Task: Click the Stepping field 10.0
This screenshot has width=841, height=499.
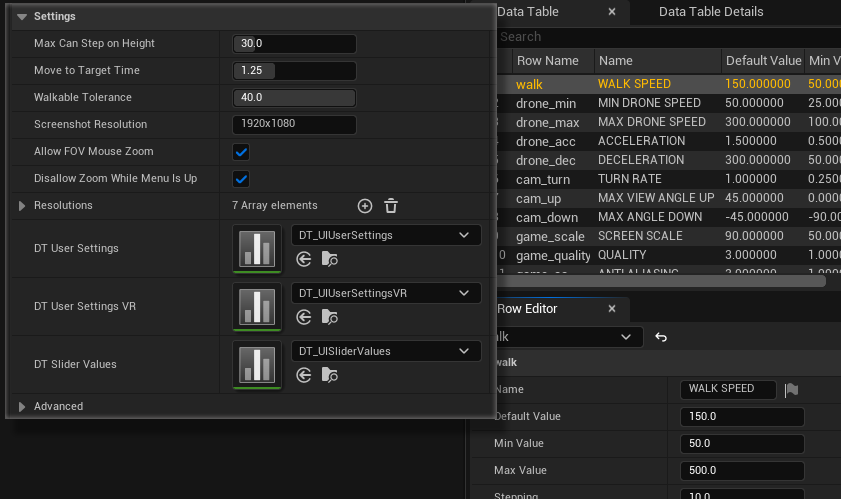Action: 742,494
